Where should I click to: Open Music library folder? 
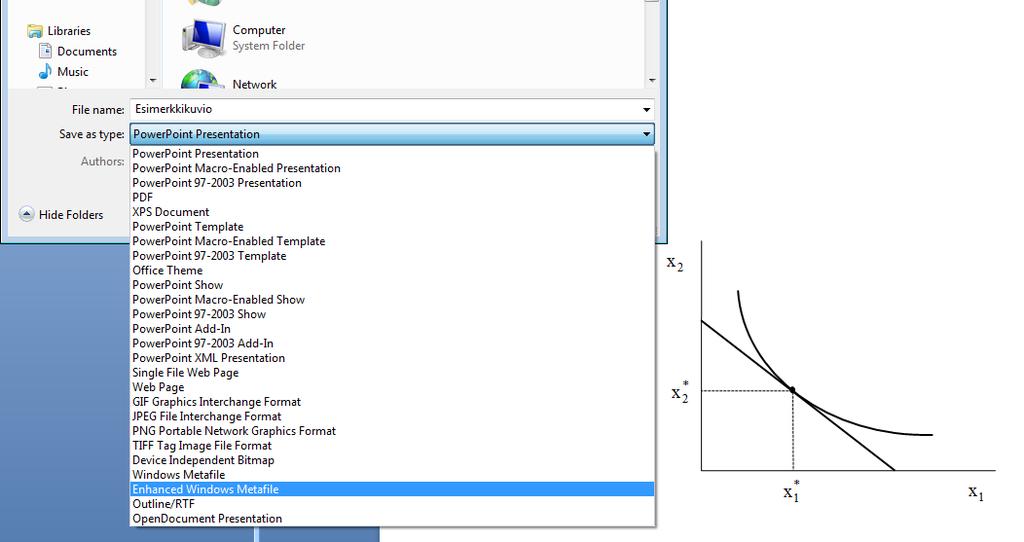pos(72,71)
